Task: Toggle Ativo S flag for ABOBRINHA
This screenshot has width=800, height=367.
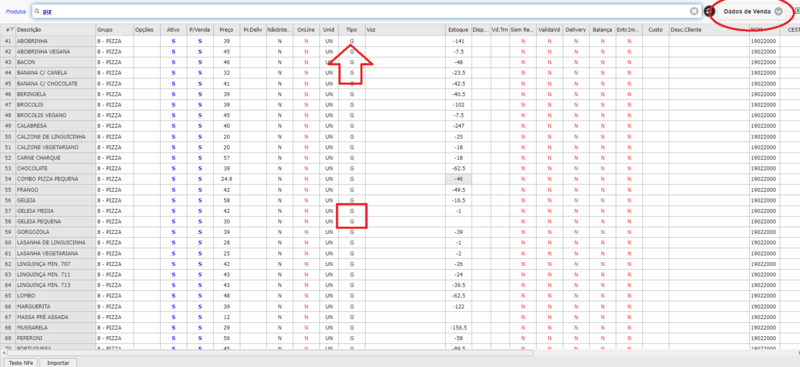Action: click(x=173, y=41)
